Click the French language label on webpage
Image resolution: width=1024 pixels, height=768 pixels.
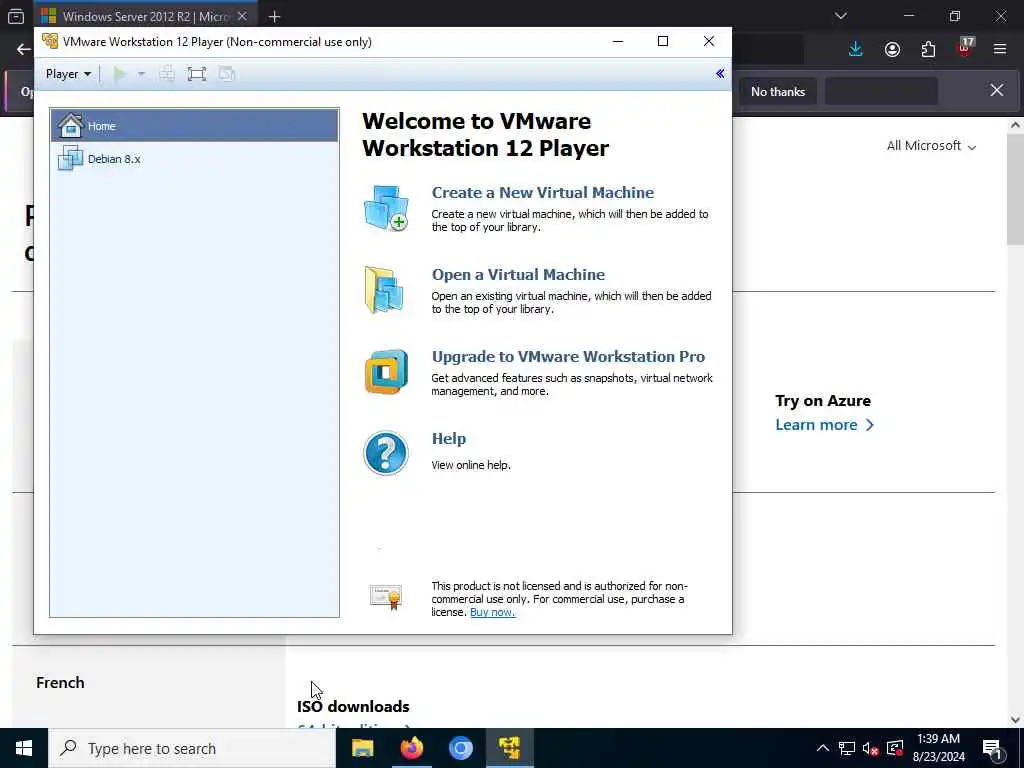click(x=60, y=682)
